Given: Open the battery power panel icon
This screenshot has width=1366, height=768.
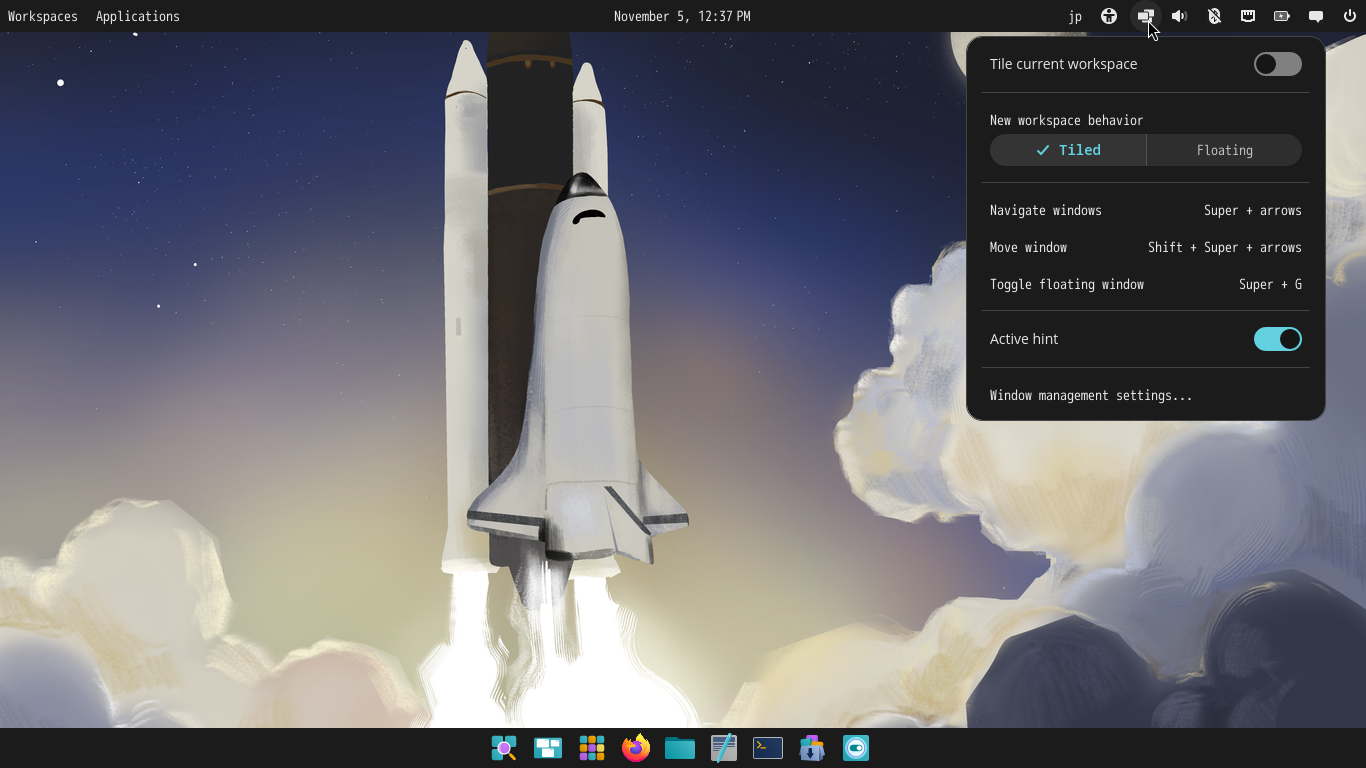Looking at the screenshot, I should click(x=1282, y=16).
